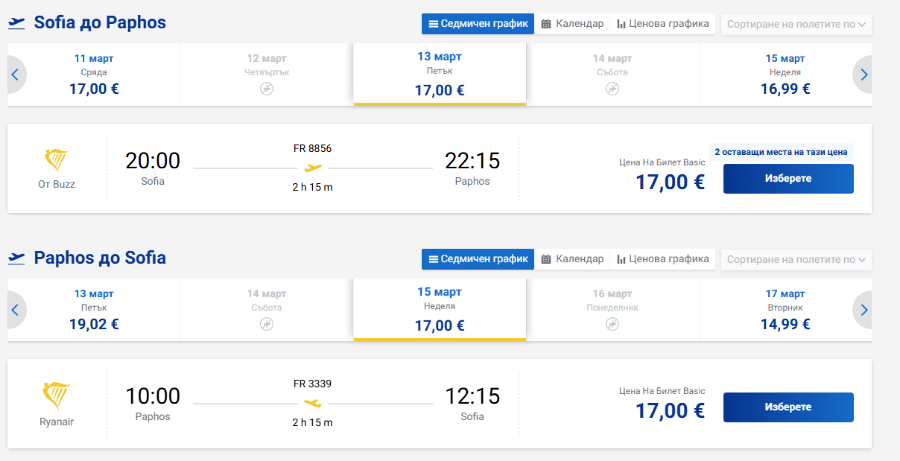The image size is (900, 461).
Task: Switch return view to Ценова графика tab
Action: 662,259
